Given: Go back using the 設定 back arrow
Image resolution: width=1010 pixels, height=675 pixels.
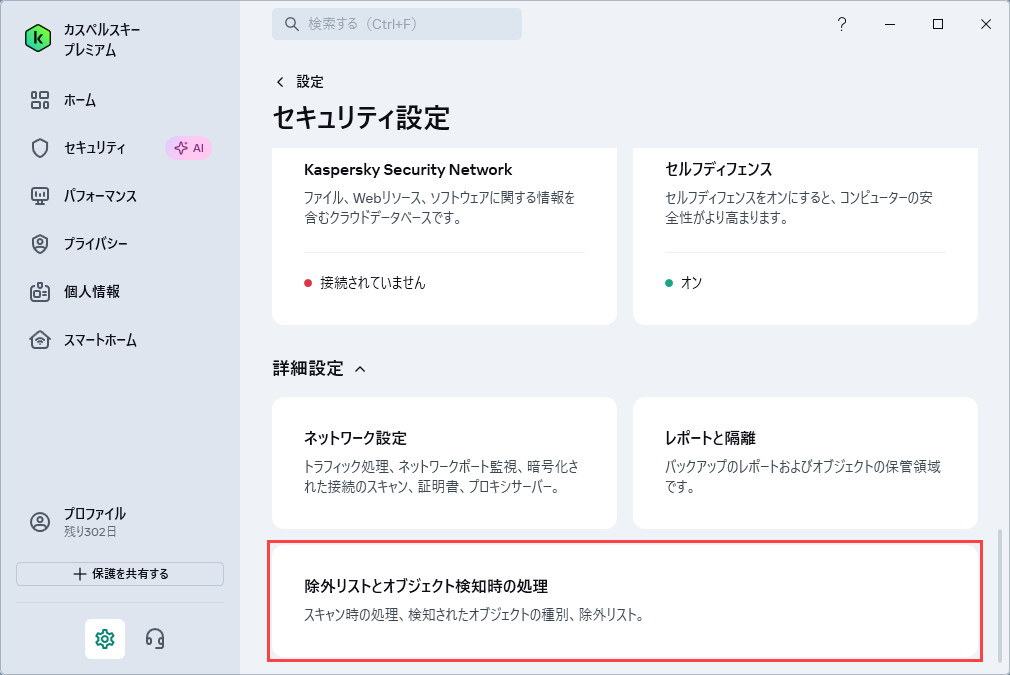Looking at the screenshot, I should point(280,82).
